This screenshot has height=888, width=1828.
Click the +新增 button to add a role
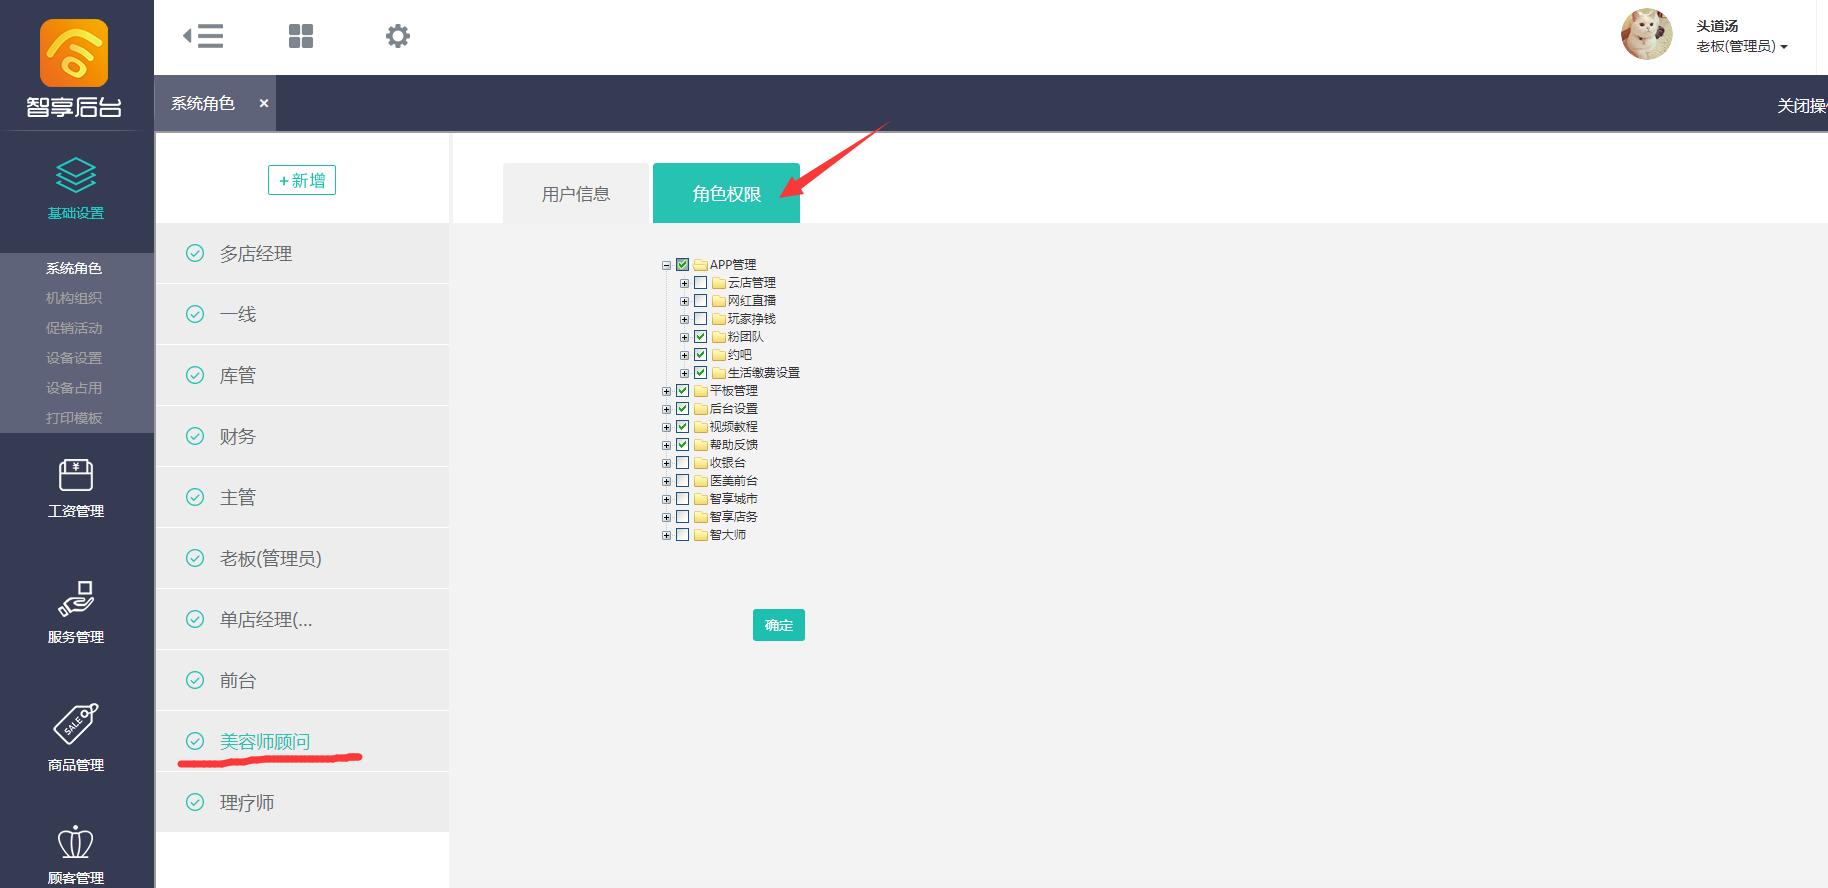point(302,180)
